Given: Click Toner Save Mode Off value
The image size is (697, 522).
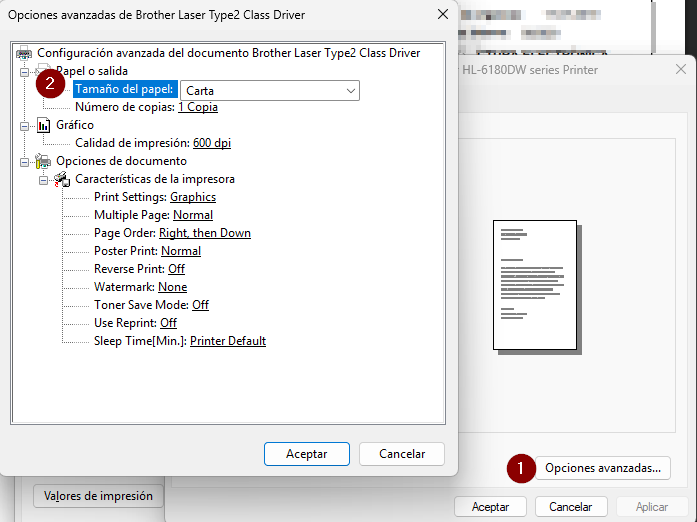Looking at the screenshot, I should [x=200, y=305].
